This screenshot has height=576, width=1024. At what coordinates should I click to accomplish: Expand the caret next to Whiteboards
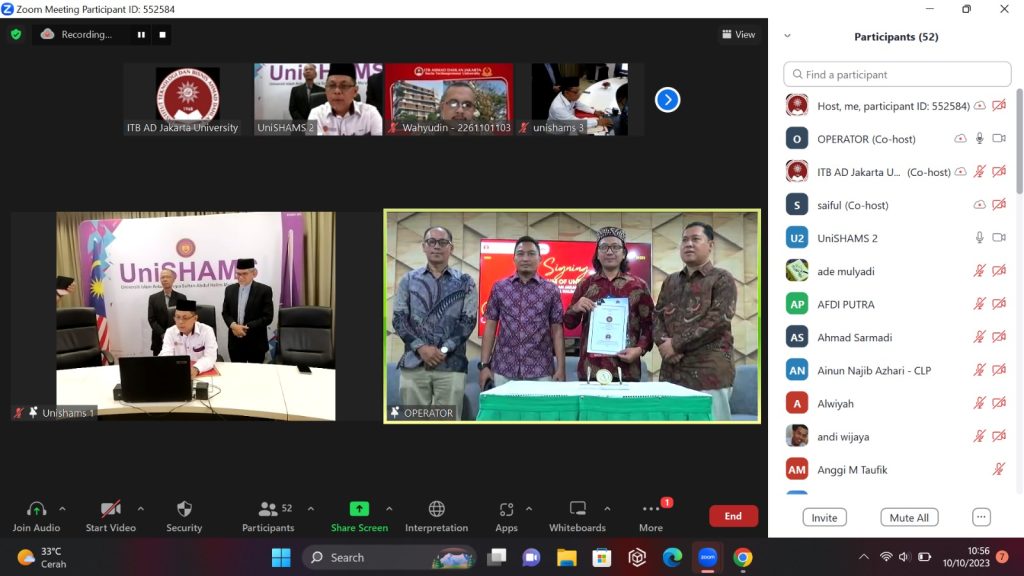[x=607, y=509]
